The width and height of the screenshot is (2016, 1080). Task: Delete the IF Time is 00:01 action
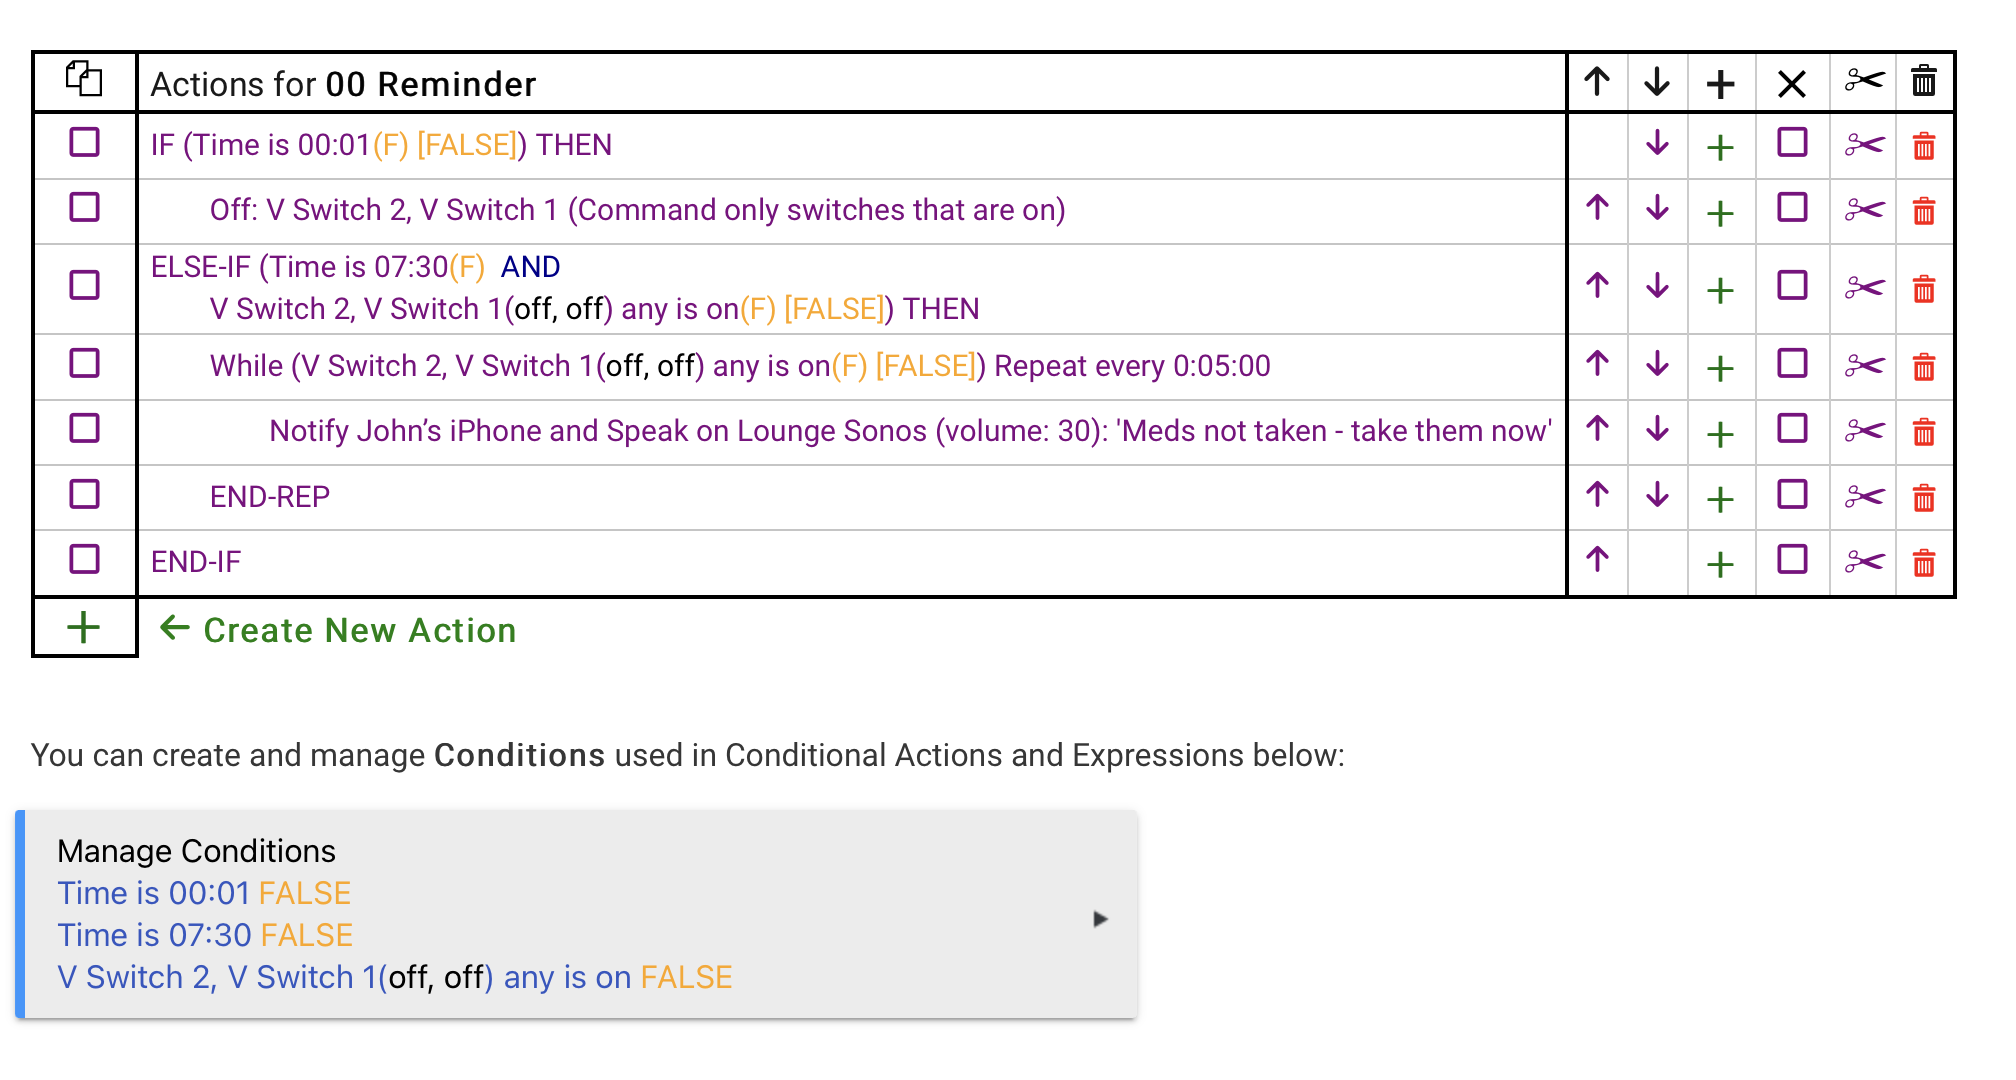(x=1924, y=147)
